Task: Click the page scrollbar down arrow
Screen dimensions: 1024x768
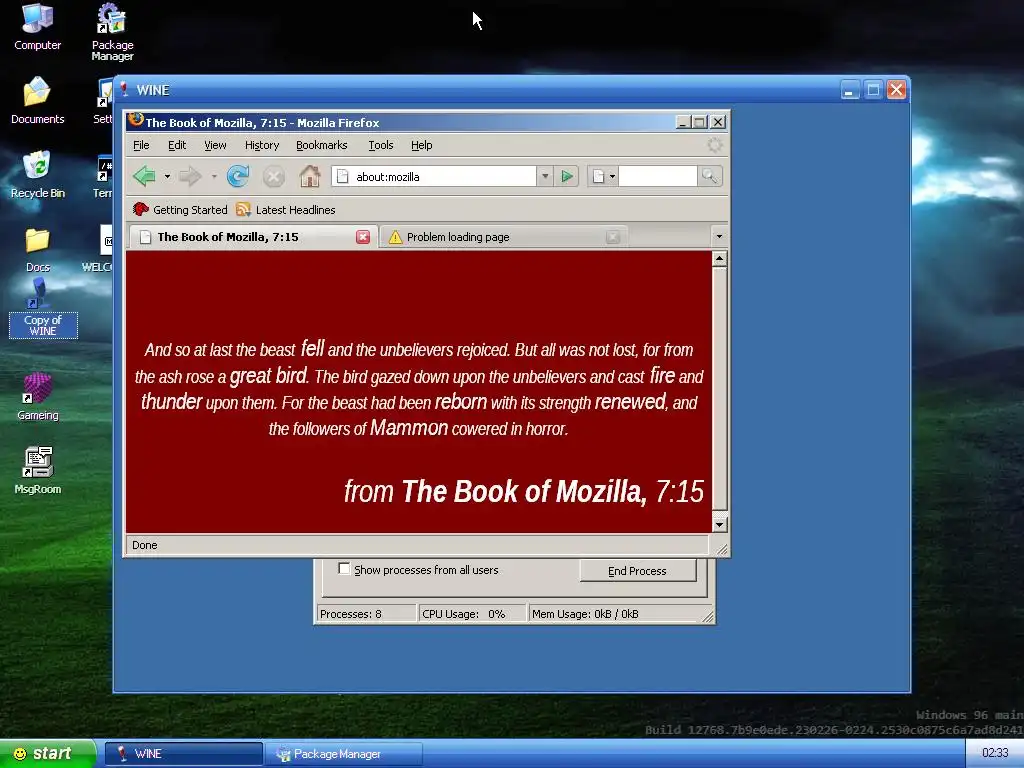Action: click(x=719, y=524)
